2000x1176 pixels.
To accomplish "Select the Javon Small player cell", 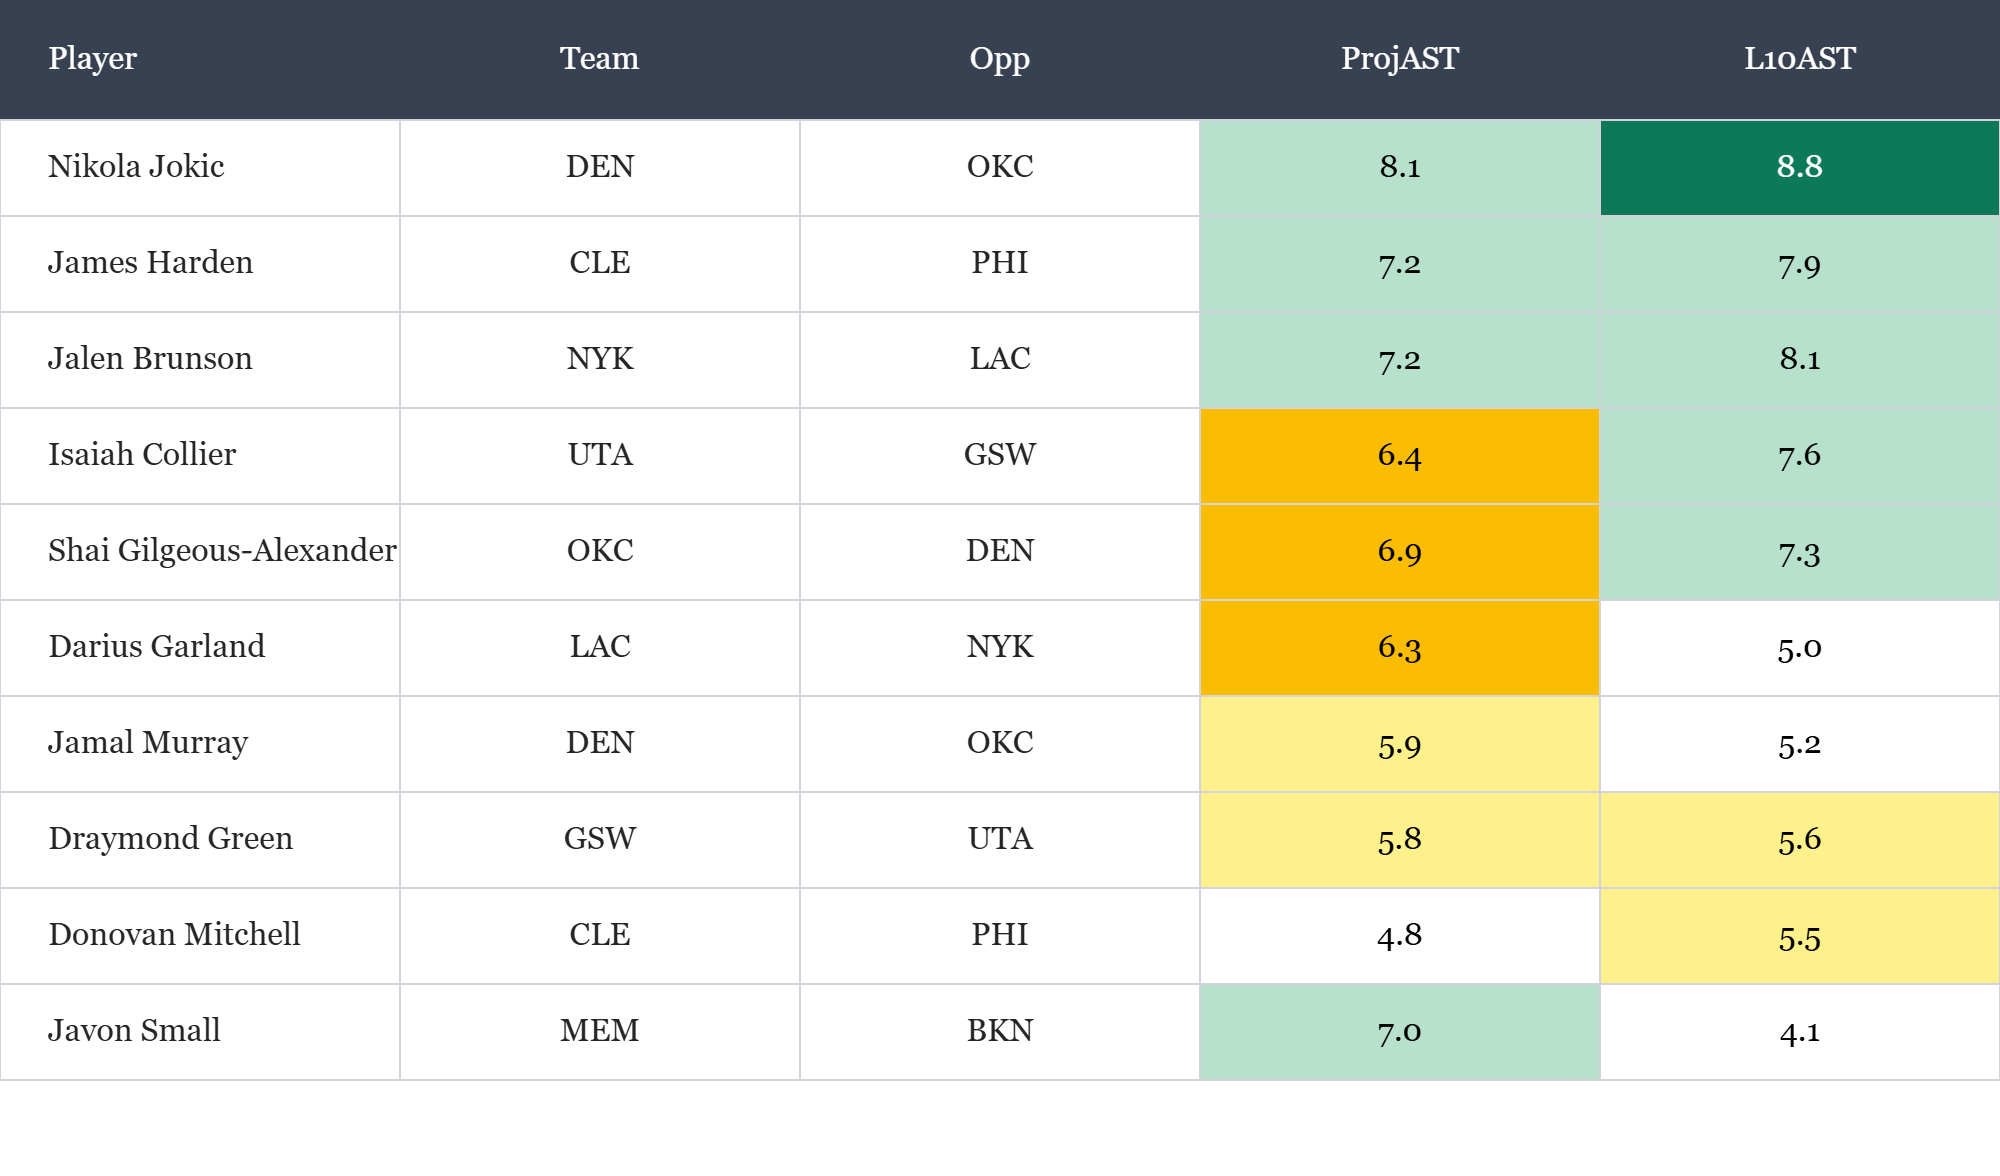I will coord(135,1031).
